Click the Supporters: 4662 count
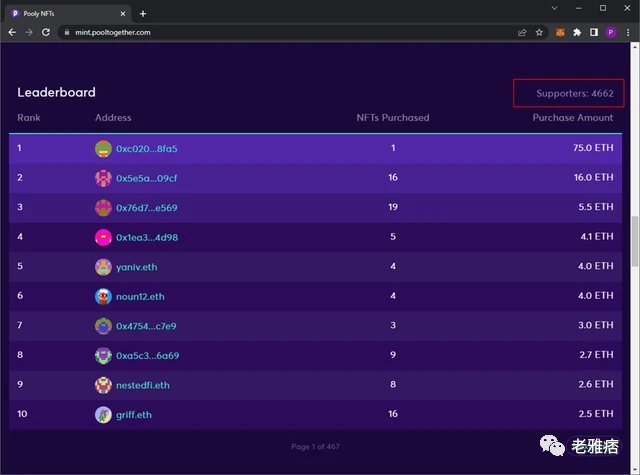The width and height of the screenshot is (640, 475). (x=575, y=93)
